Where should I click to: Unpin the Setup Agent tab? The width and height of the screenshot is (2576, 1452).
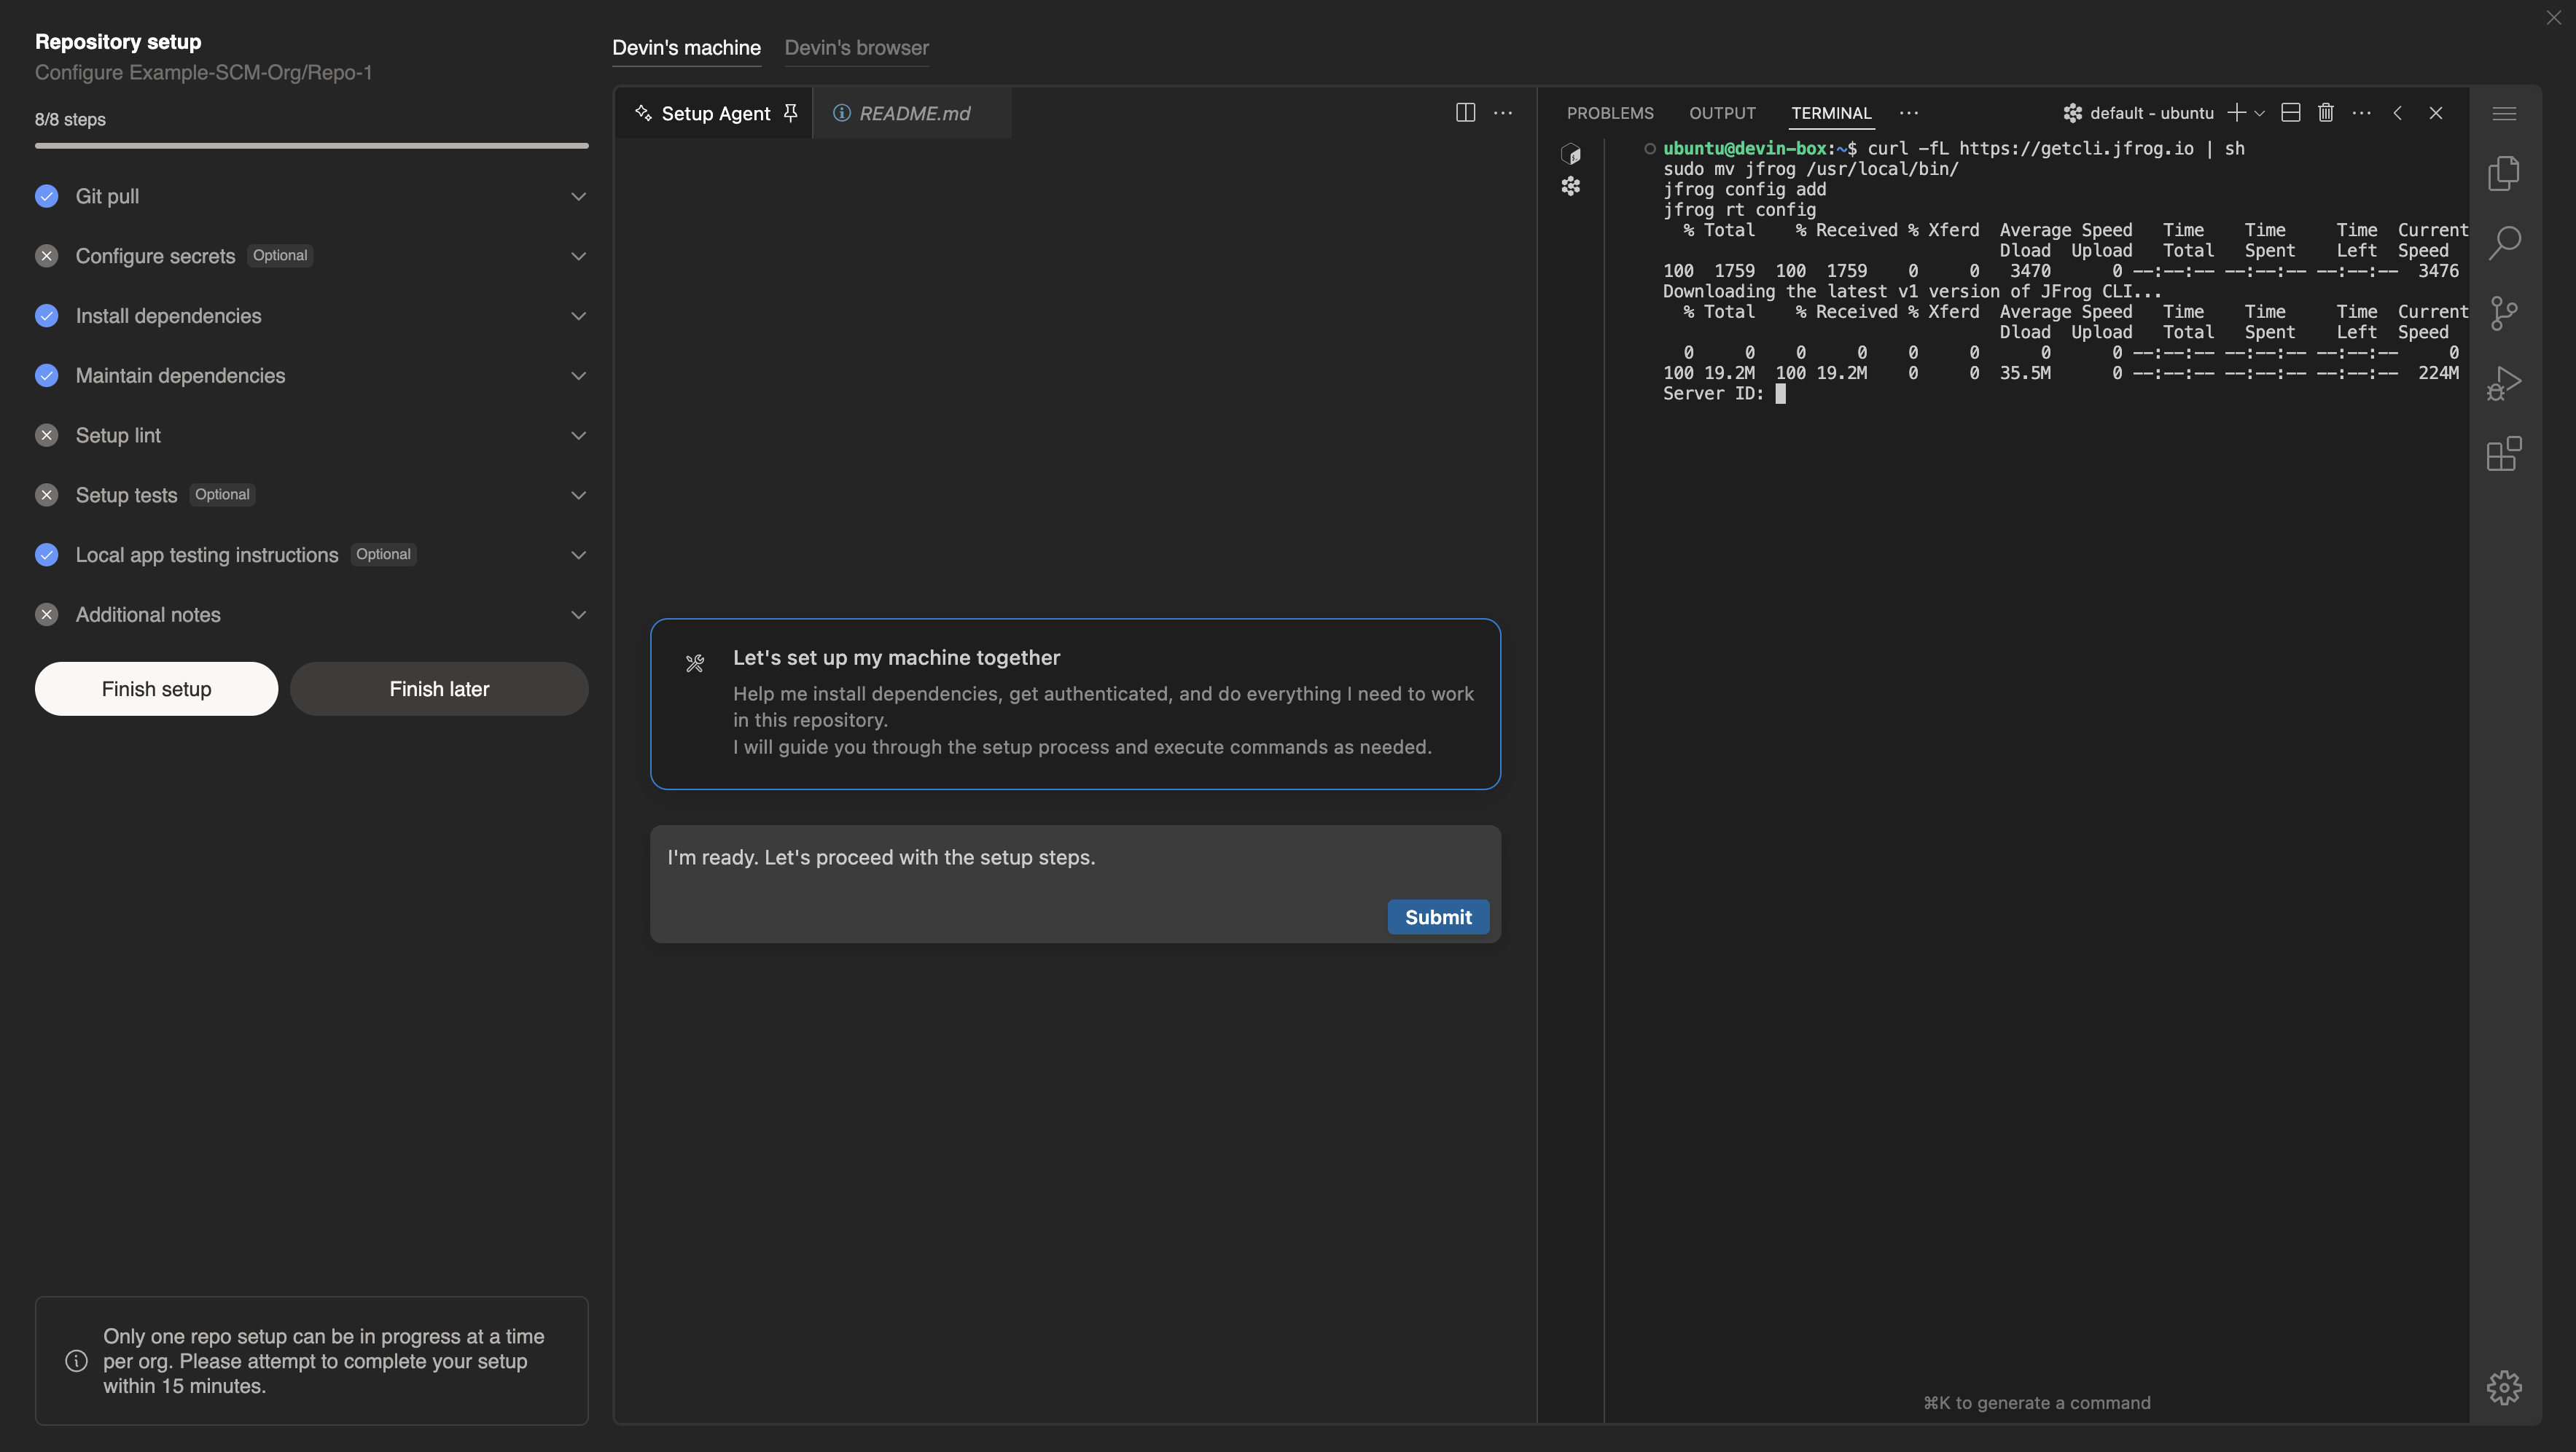point(791,112)
